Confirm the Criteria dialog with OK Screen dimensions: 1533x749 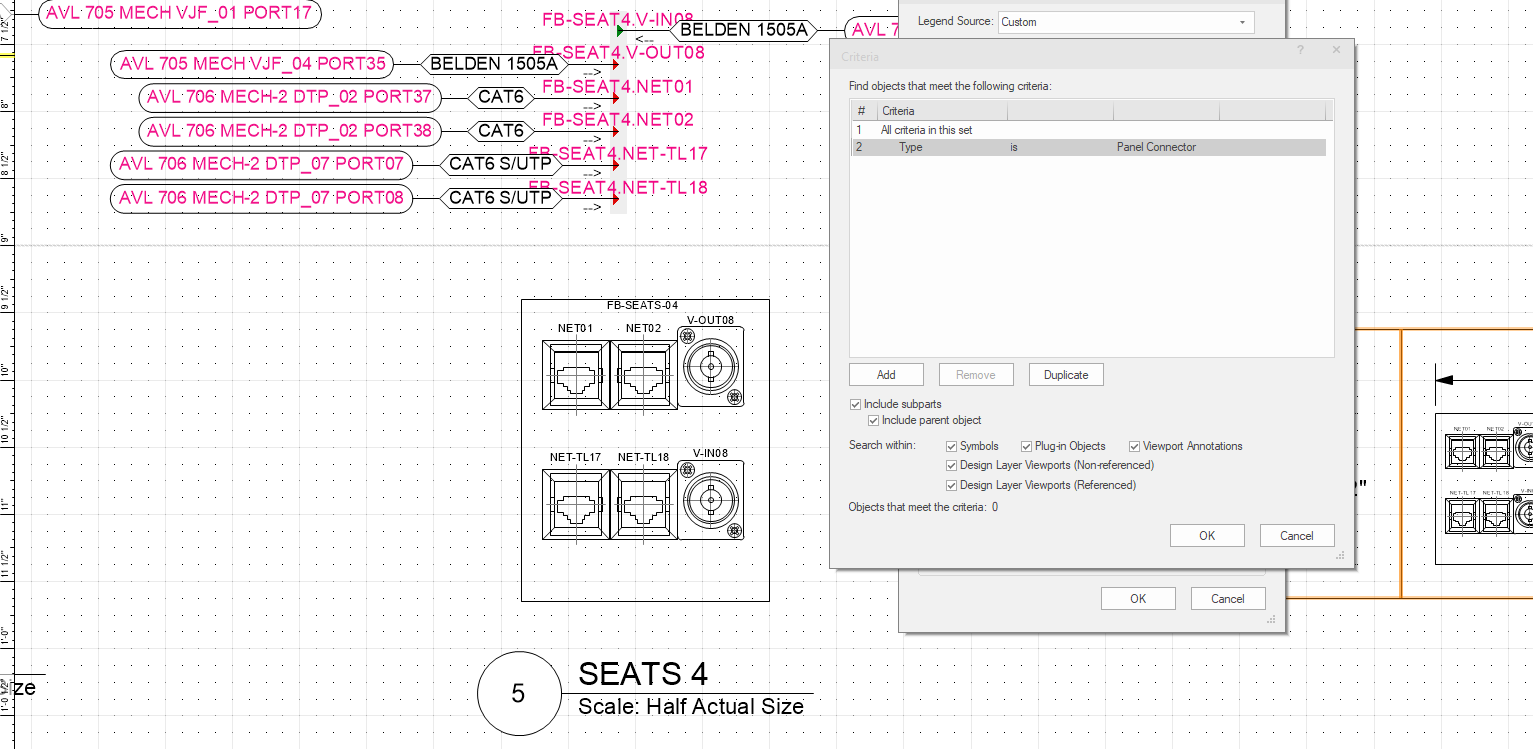(1206, 535)
